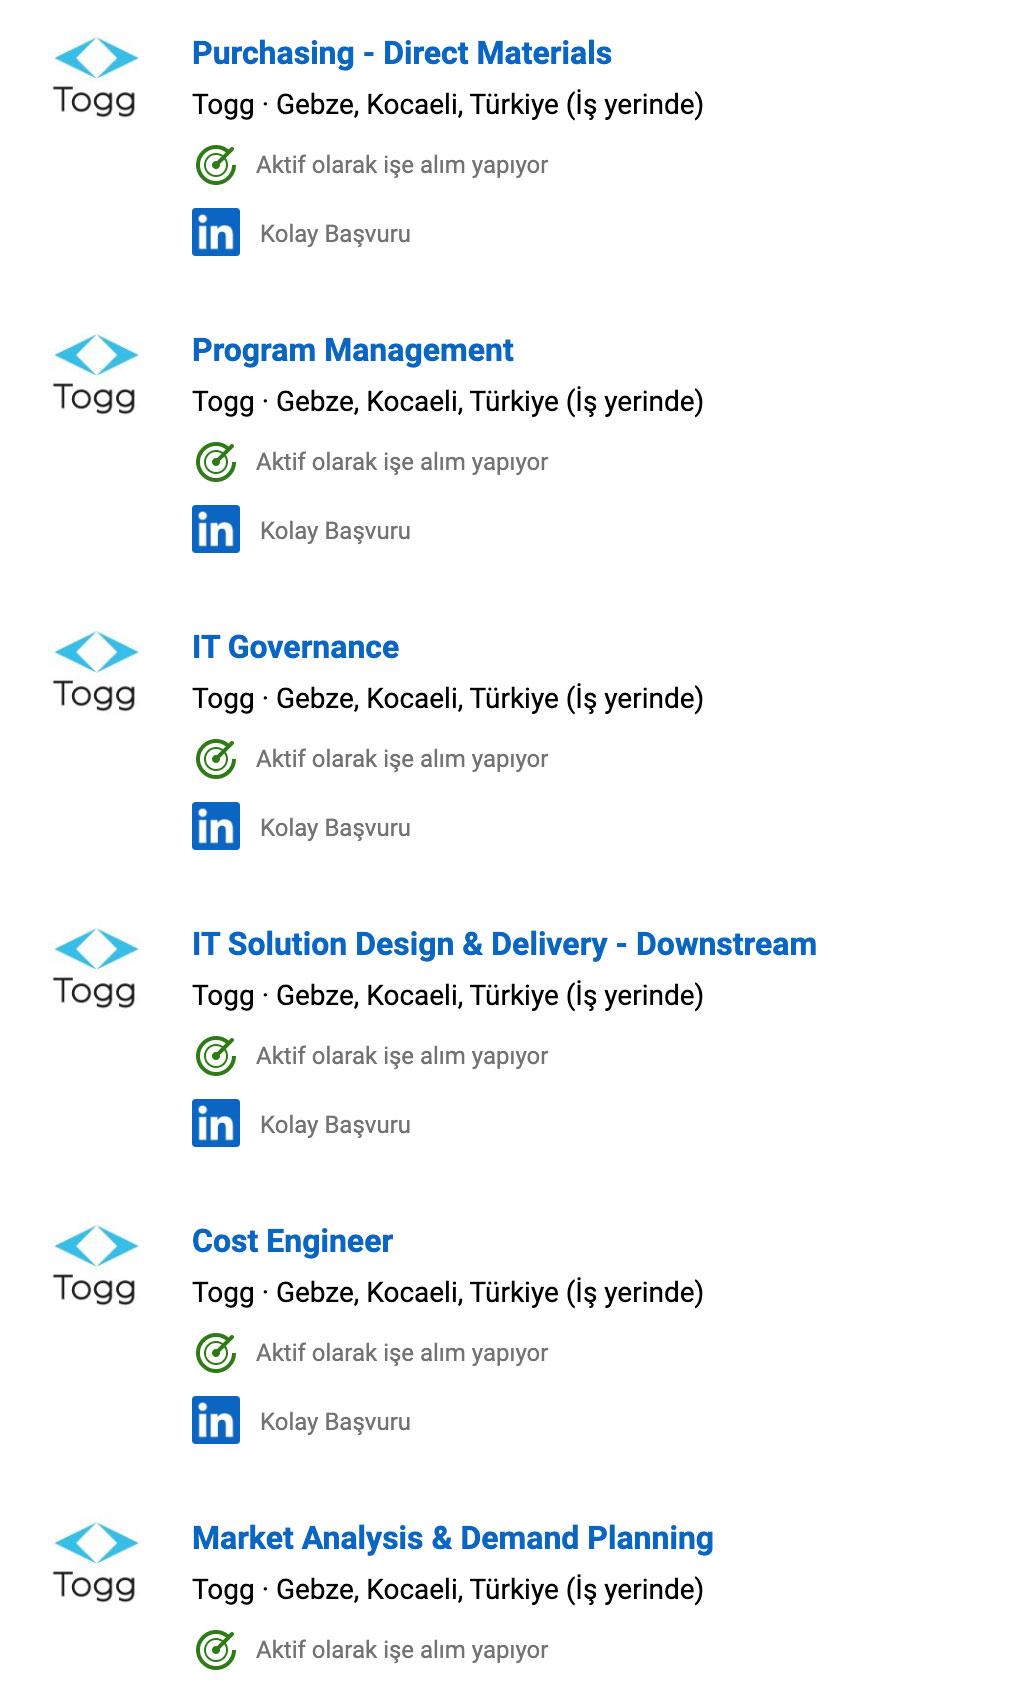Click the green target icon under IT Solution Design & Delivery
The width and height of the screenshot is (1016, 1694).
[216, 1056]
